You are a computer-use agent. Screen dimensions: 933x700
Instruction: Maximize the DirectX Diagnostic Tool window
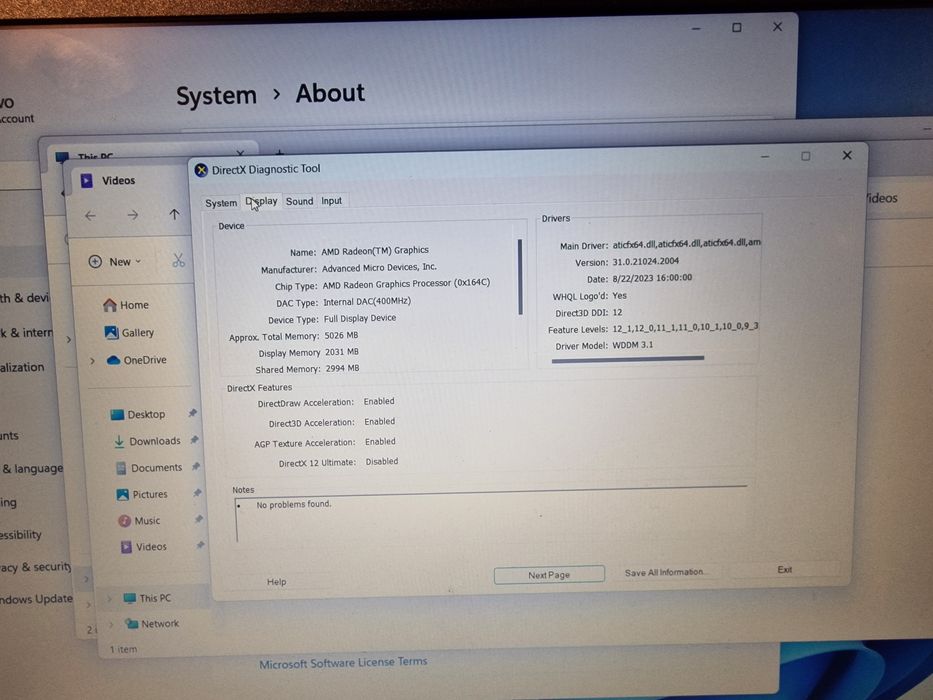pos(806,156)
